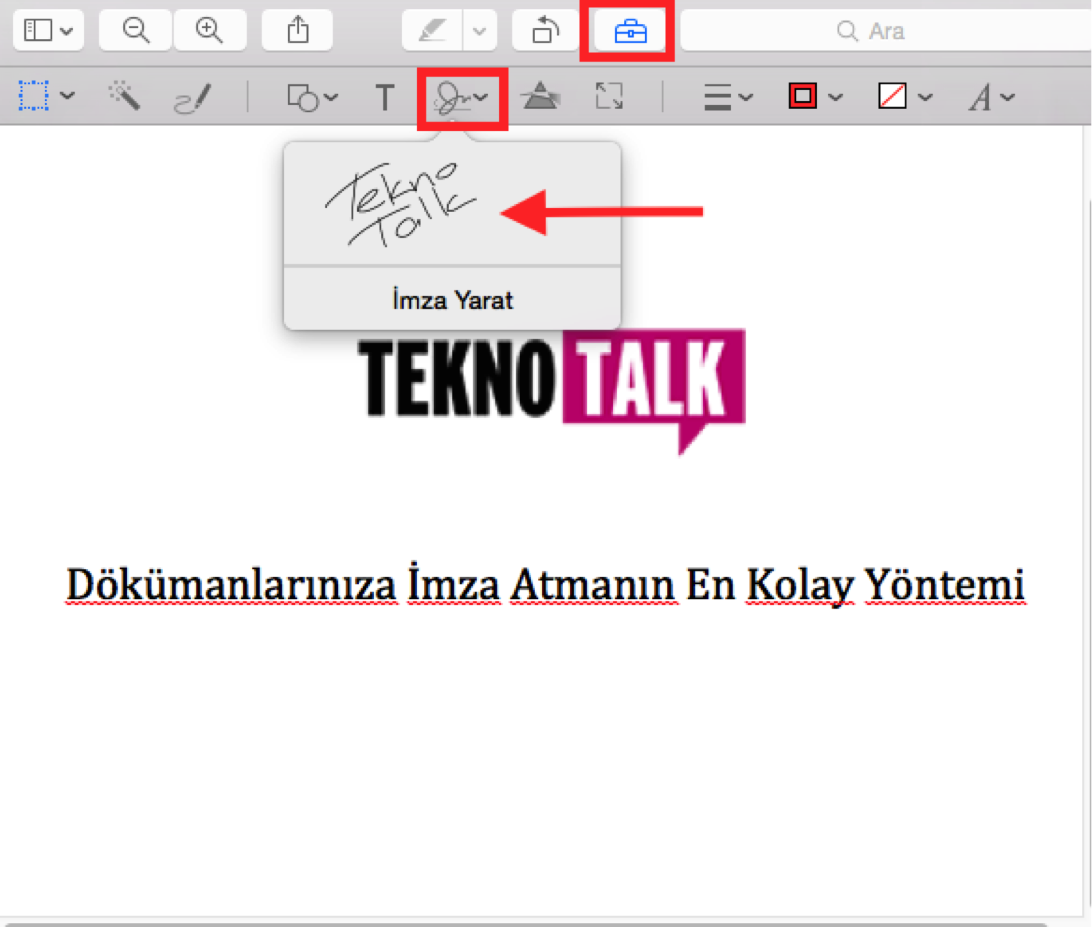Choose İmza Yarat in the popup

click(453, 299)
